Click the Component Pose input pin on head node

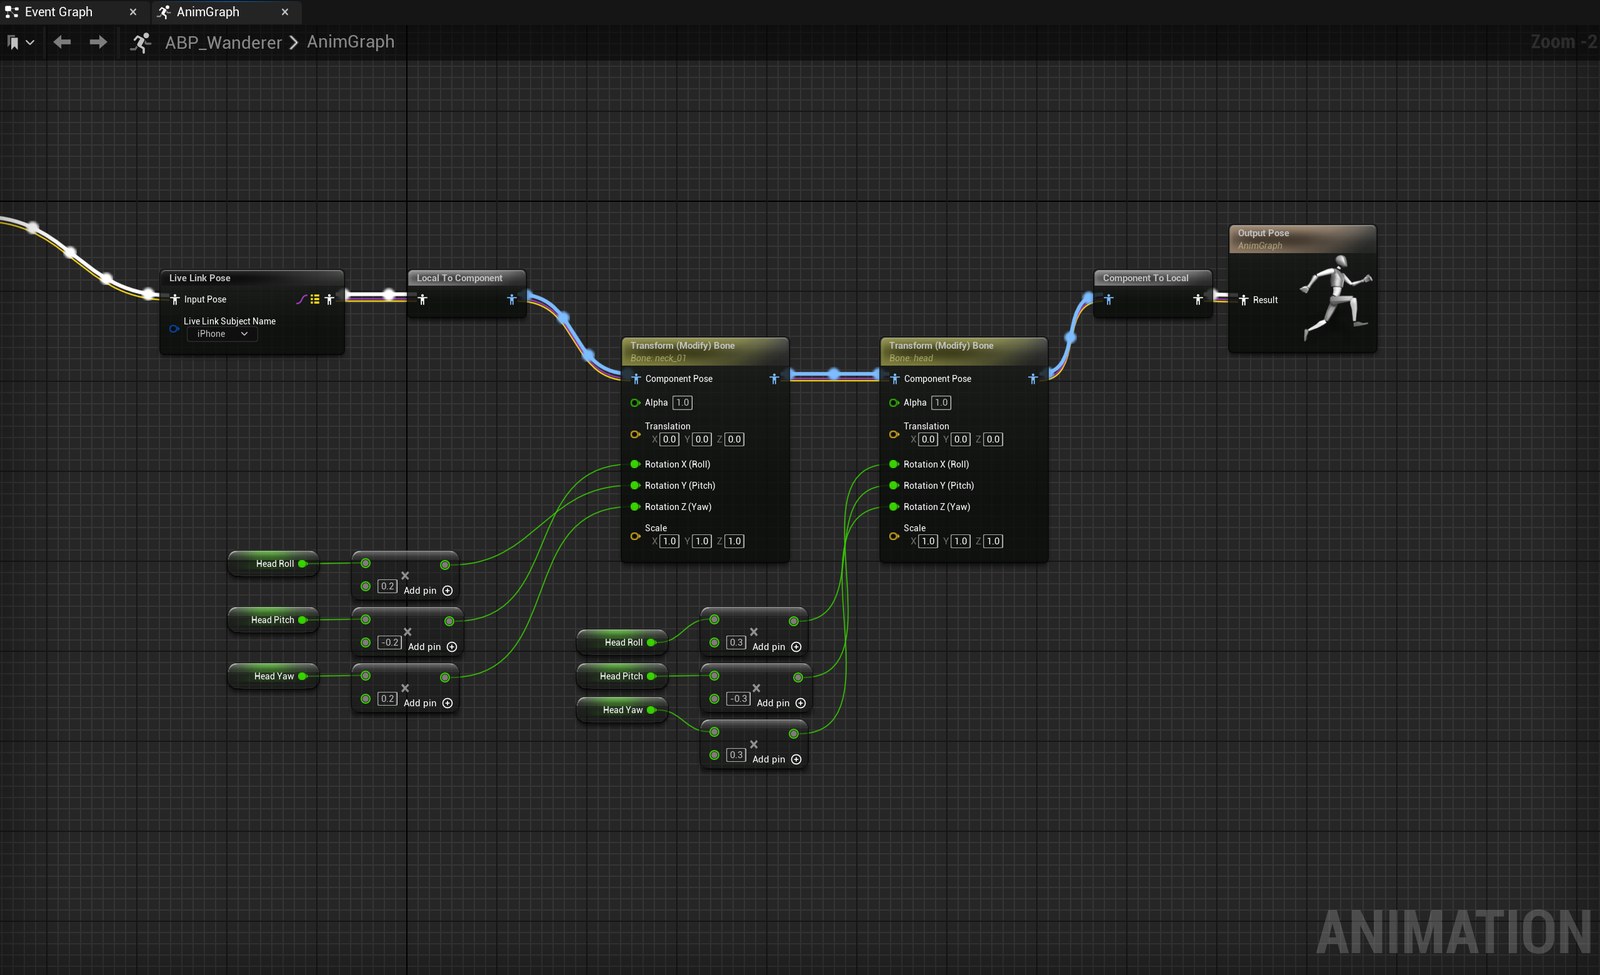(895, 379)
